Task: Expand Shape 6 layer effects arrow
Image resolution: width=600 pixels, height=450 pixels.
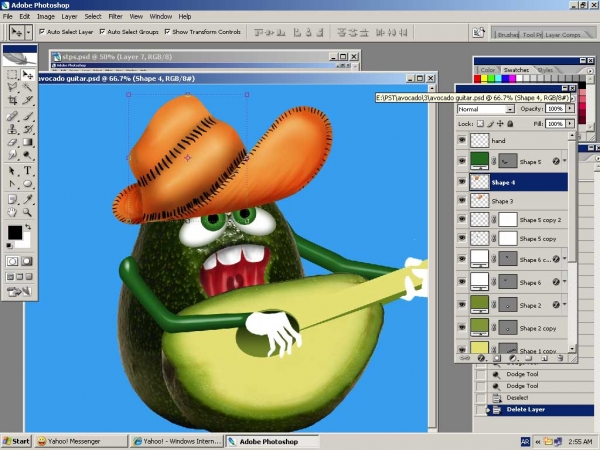Action: (x=564, y=282)
